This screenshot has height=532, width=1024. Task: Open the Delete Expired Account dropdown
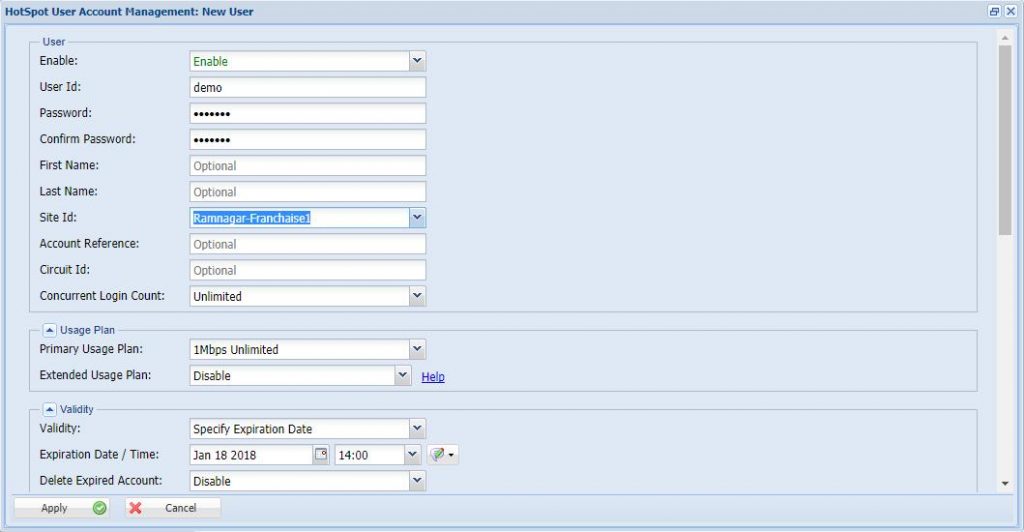click(417, 481)
